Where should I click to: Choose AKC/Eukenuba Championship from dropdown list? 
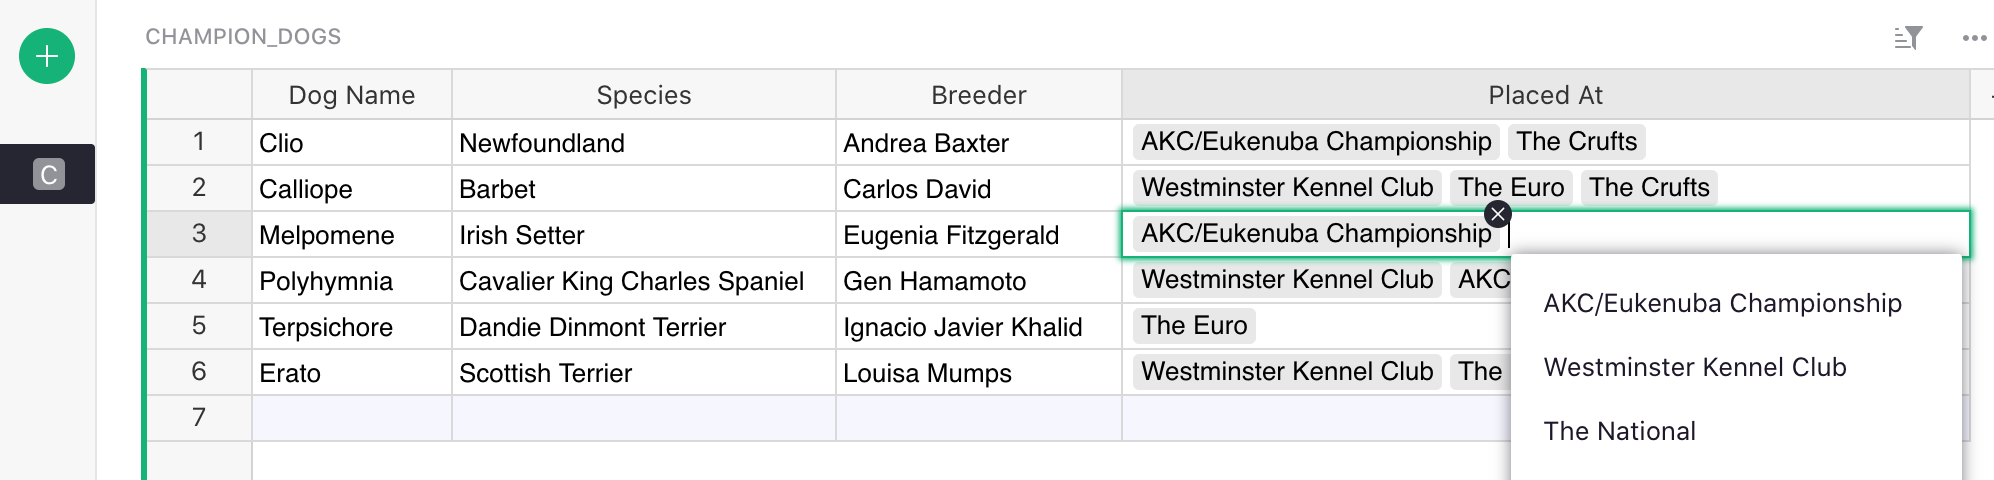click(1722, 303)
